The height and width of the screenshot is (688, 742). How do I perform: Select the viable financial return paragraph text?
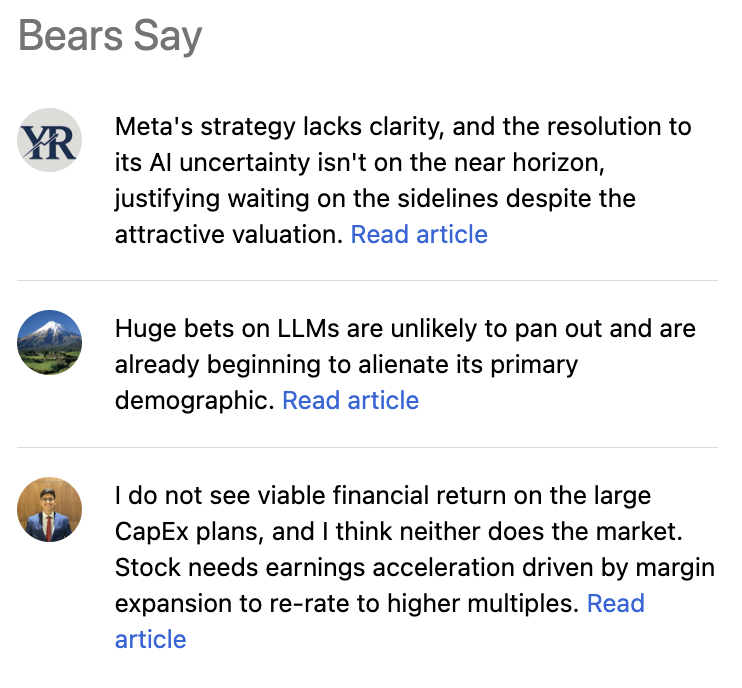(415, 567)
